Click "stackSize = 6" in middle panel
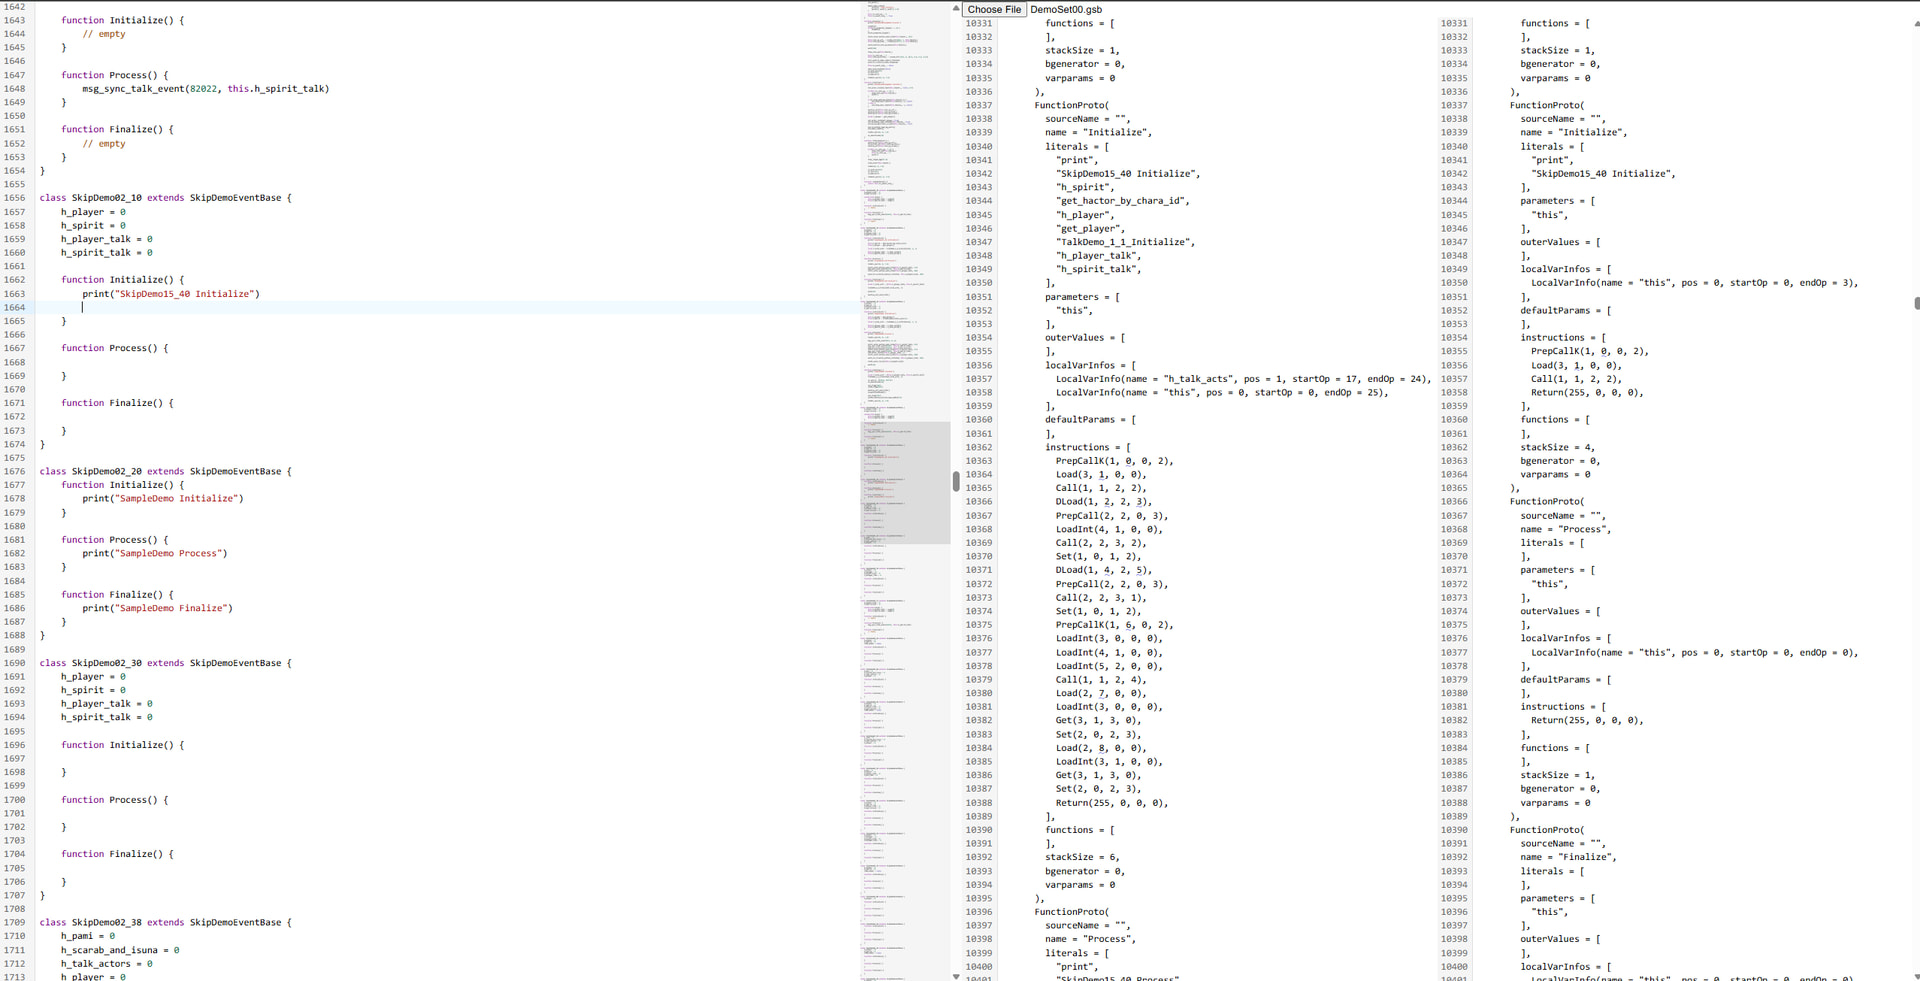 [1082, 857]
